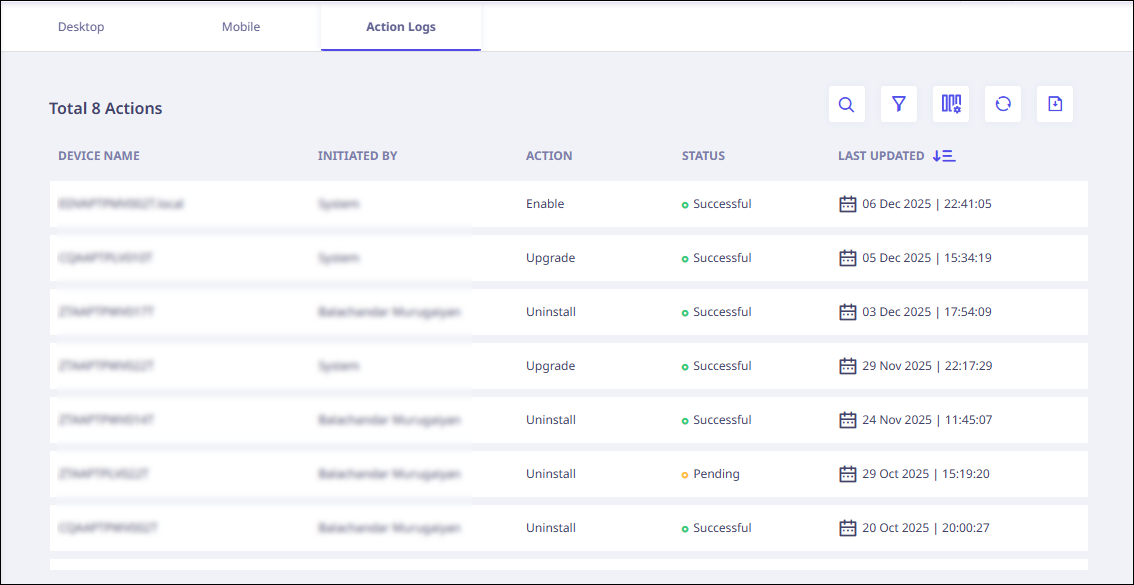Open the filter options icon
The image size is (1134, 585).
[899, 104]
